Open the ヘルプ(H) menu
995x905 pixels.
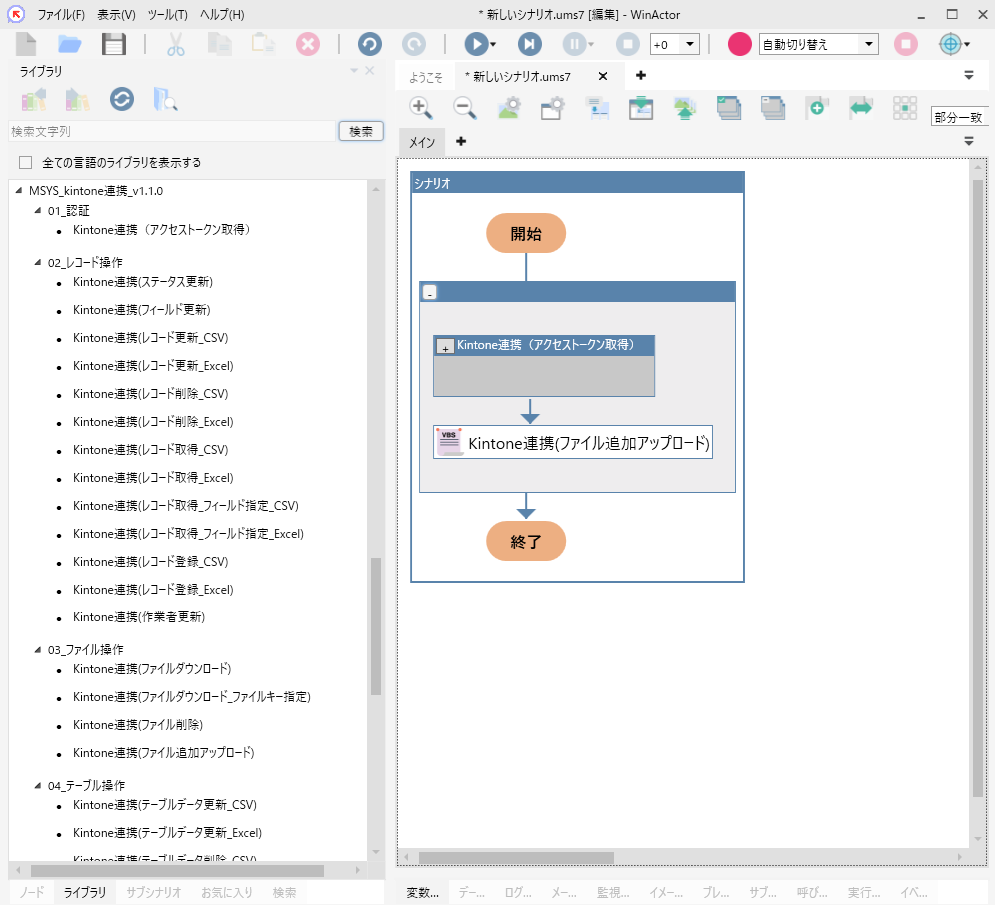tap(222, 15)
